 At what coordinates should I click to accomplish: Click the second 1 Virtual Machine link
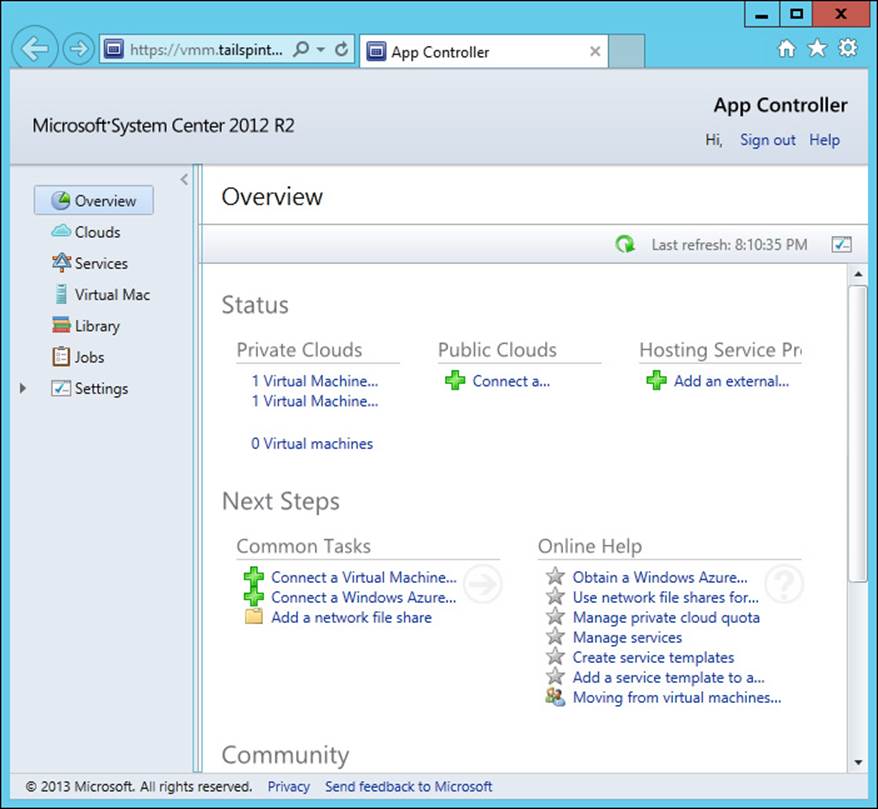point(315,401)
